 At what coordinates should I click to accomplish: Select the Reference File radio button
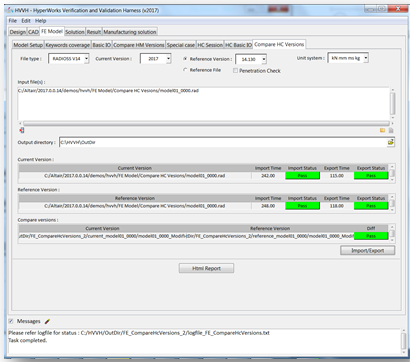(x=185, y=70)
